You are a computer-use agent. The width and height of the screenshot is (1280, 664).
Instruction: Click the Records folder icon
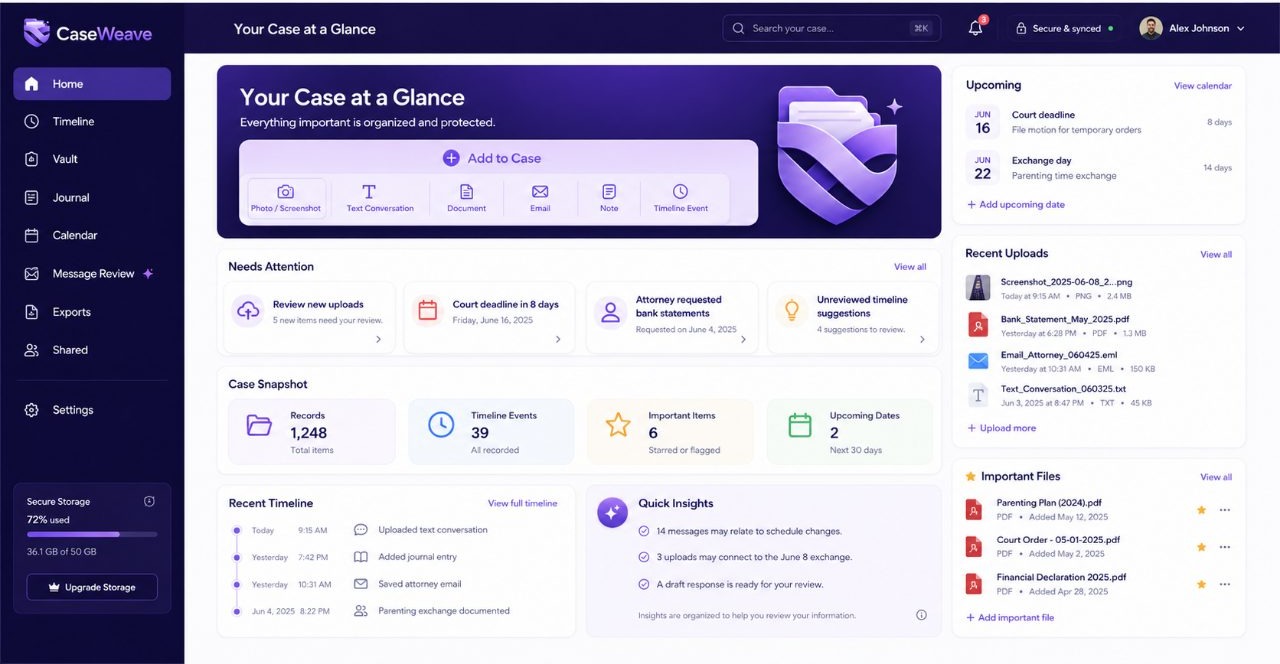point(260,425)
